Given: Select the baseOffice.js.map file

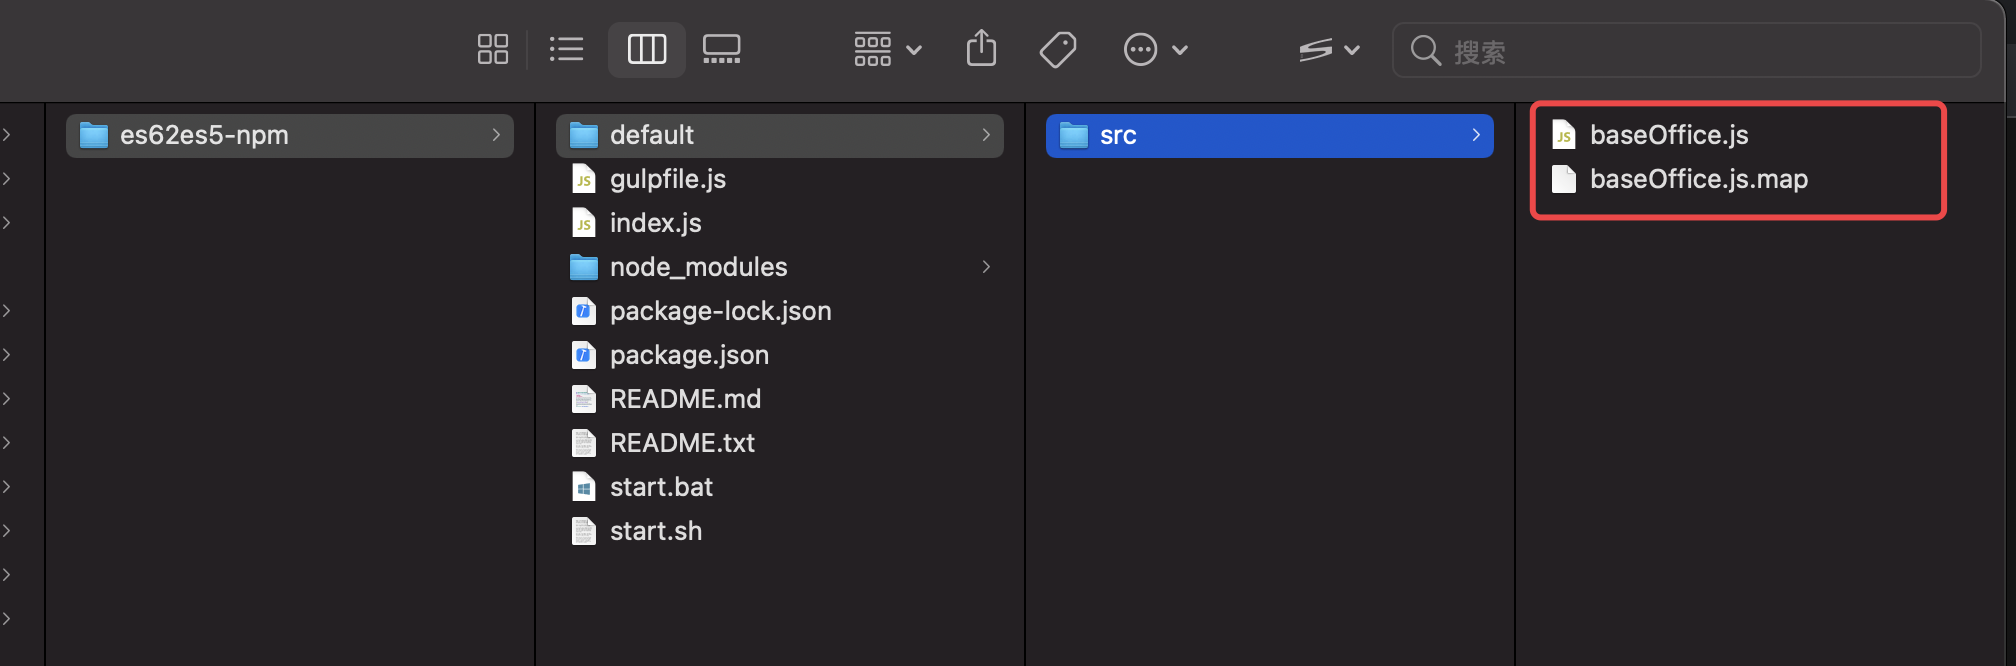Looking at the screenshot, I should 1698,179.
